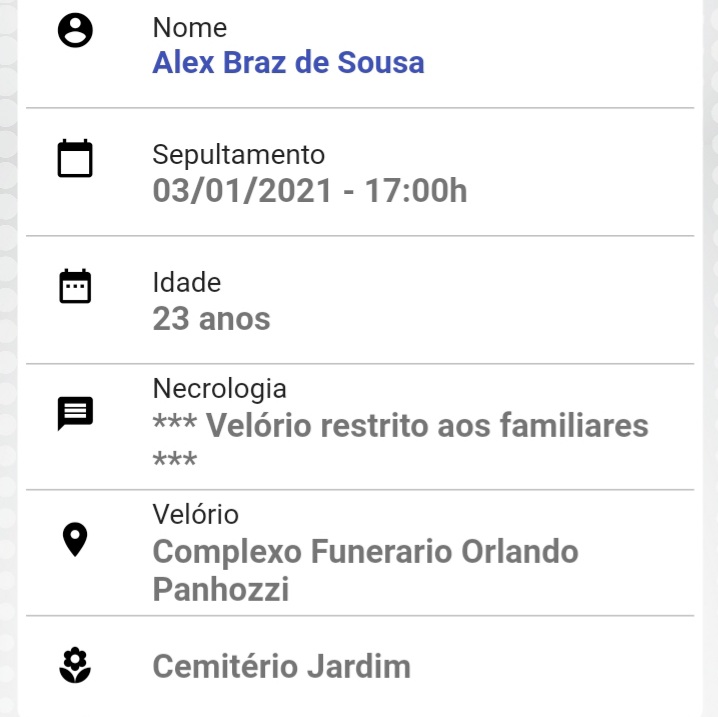The image size is (718, 717).
Task: Select the burial date 03/01/2021 - 17:00h text
Action: pos(310,190)
